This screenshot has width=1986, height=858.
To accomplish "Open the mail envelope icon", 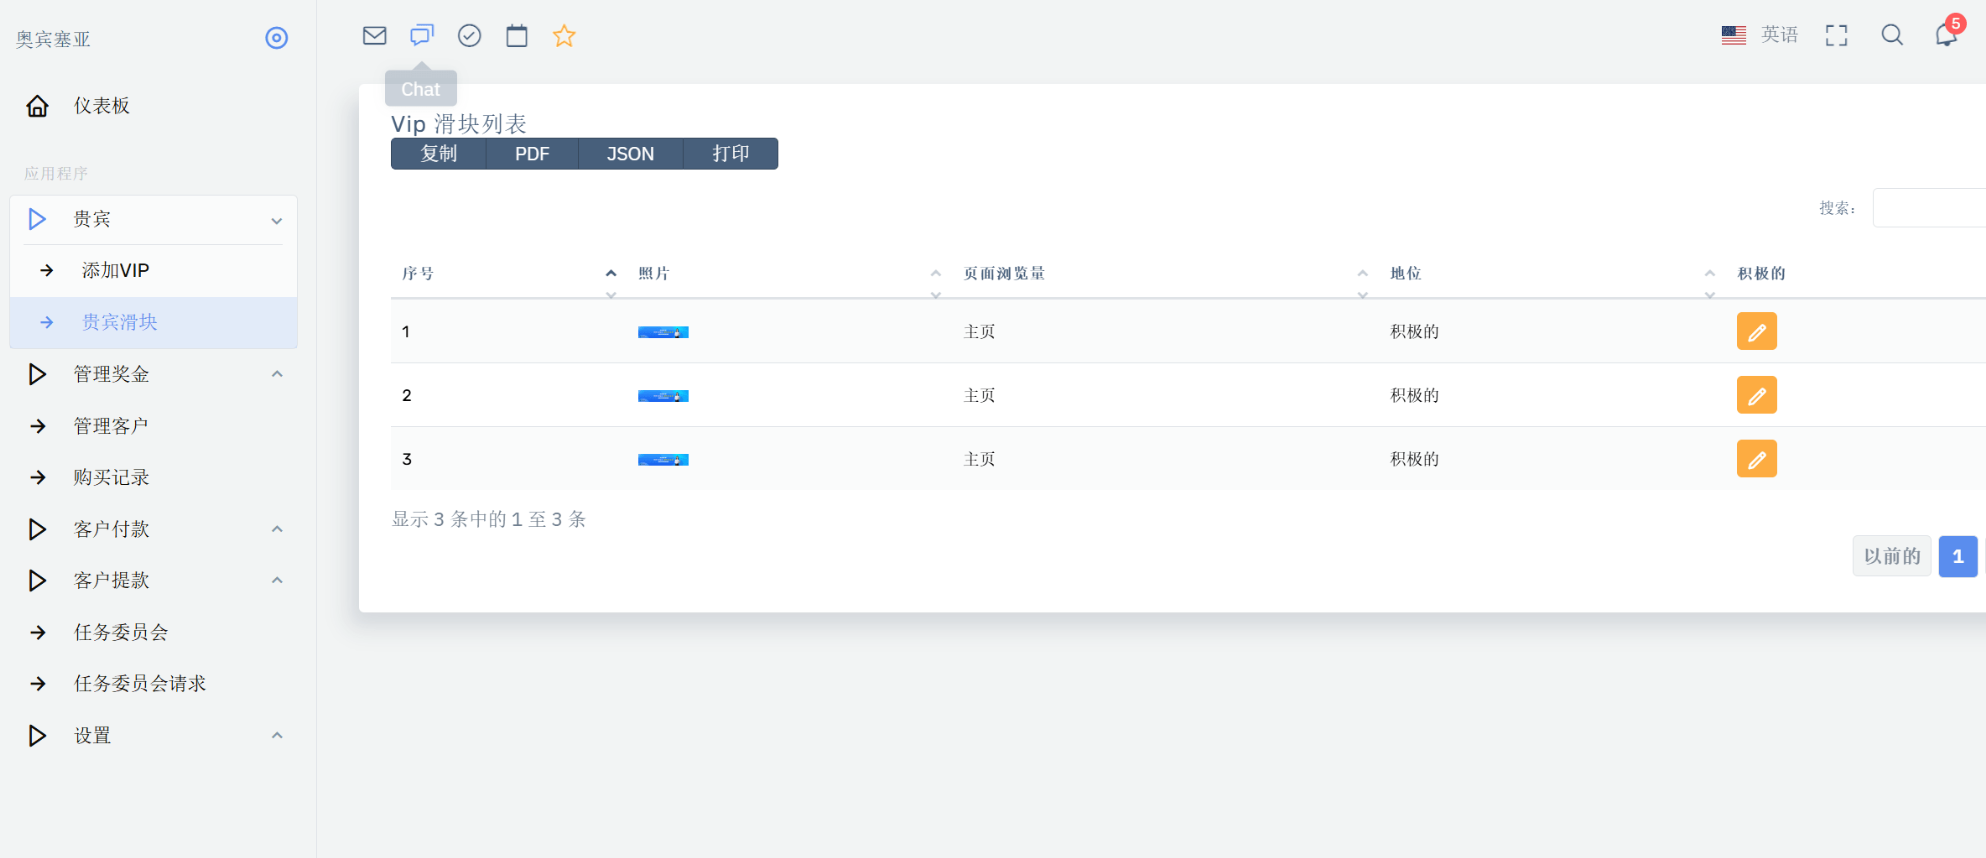I will [x=374, y=36].
